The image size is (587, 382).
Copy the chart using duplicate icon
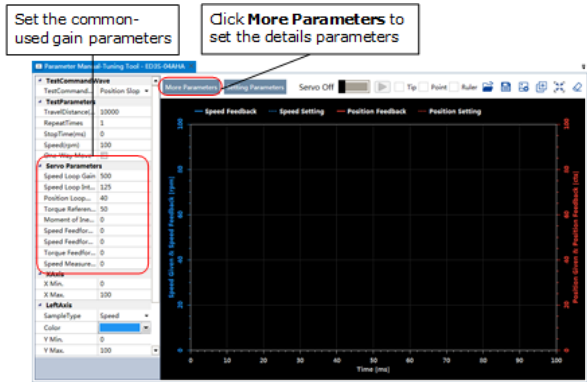pyautogui.click(x=541, y=87)
